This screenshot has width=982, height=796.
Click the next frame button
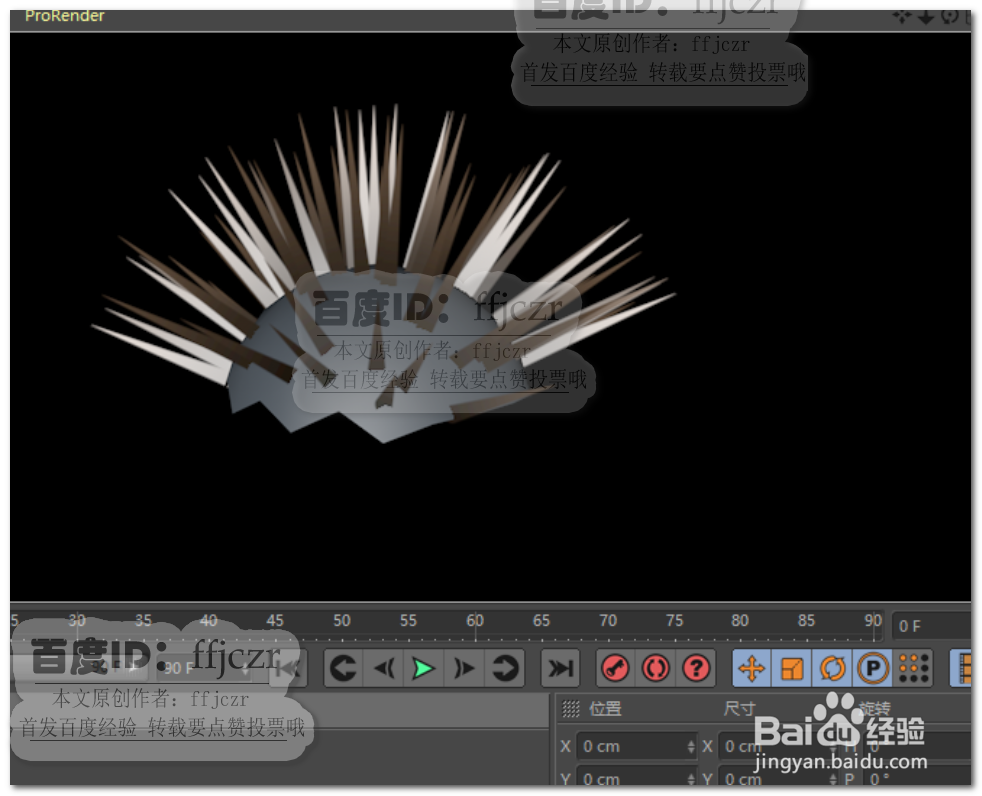point(463,668)
